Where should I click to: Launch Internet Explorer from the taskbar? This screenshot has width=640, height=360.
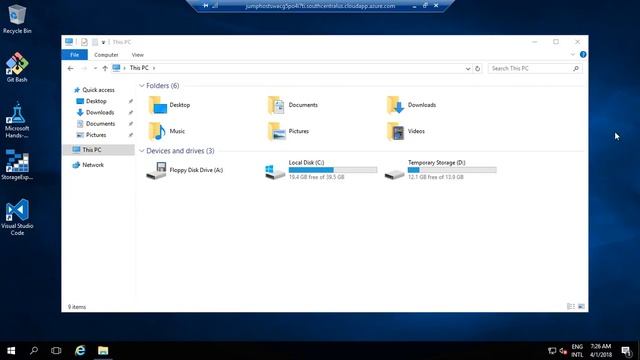click(x=80, y=351)
